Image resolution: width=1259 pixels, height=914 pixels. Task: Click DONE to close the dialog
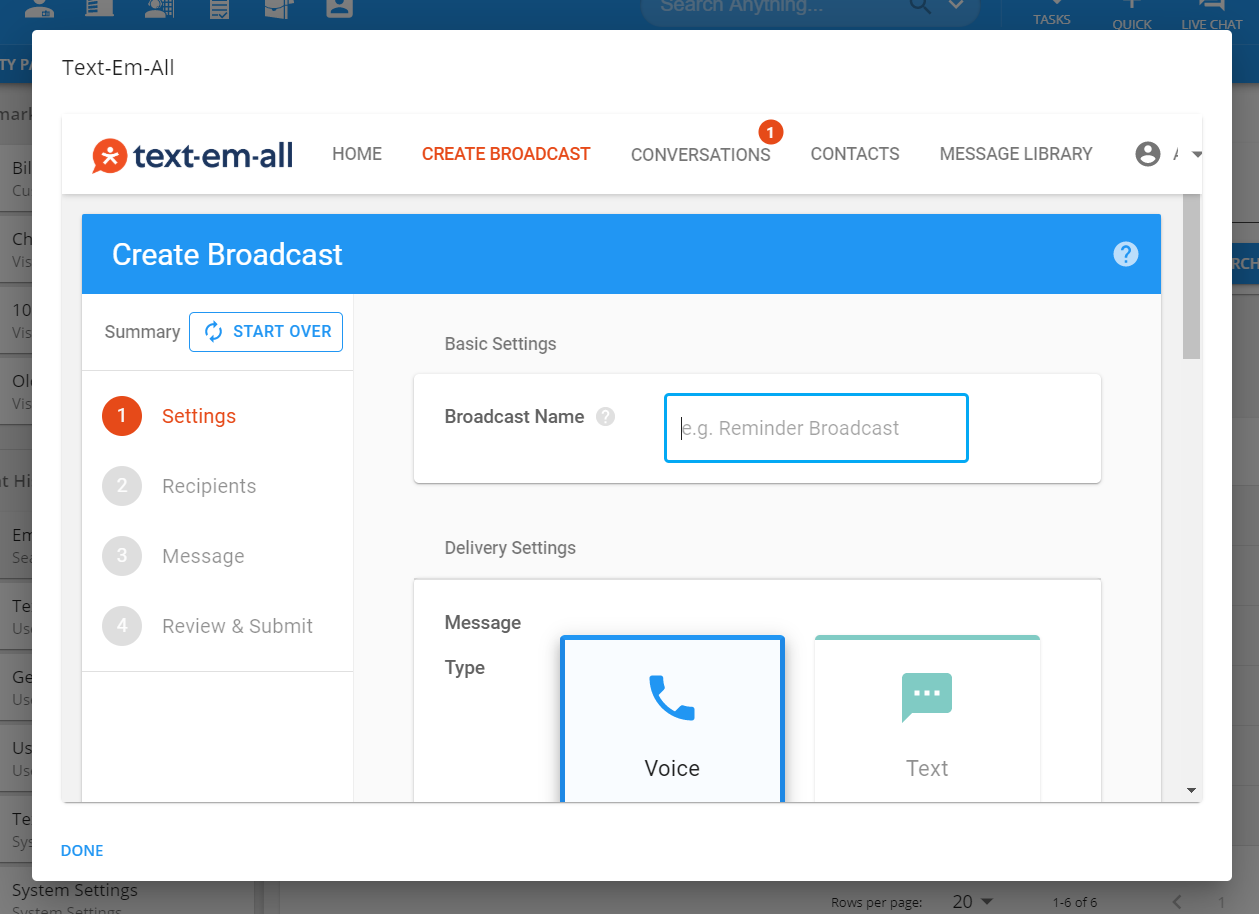82,850
